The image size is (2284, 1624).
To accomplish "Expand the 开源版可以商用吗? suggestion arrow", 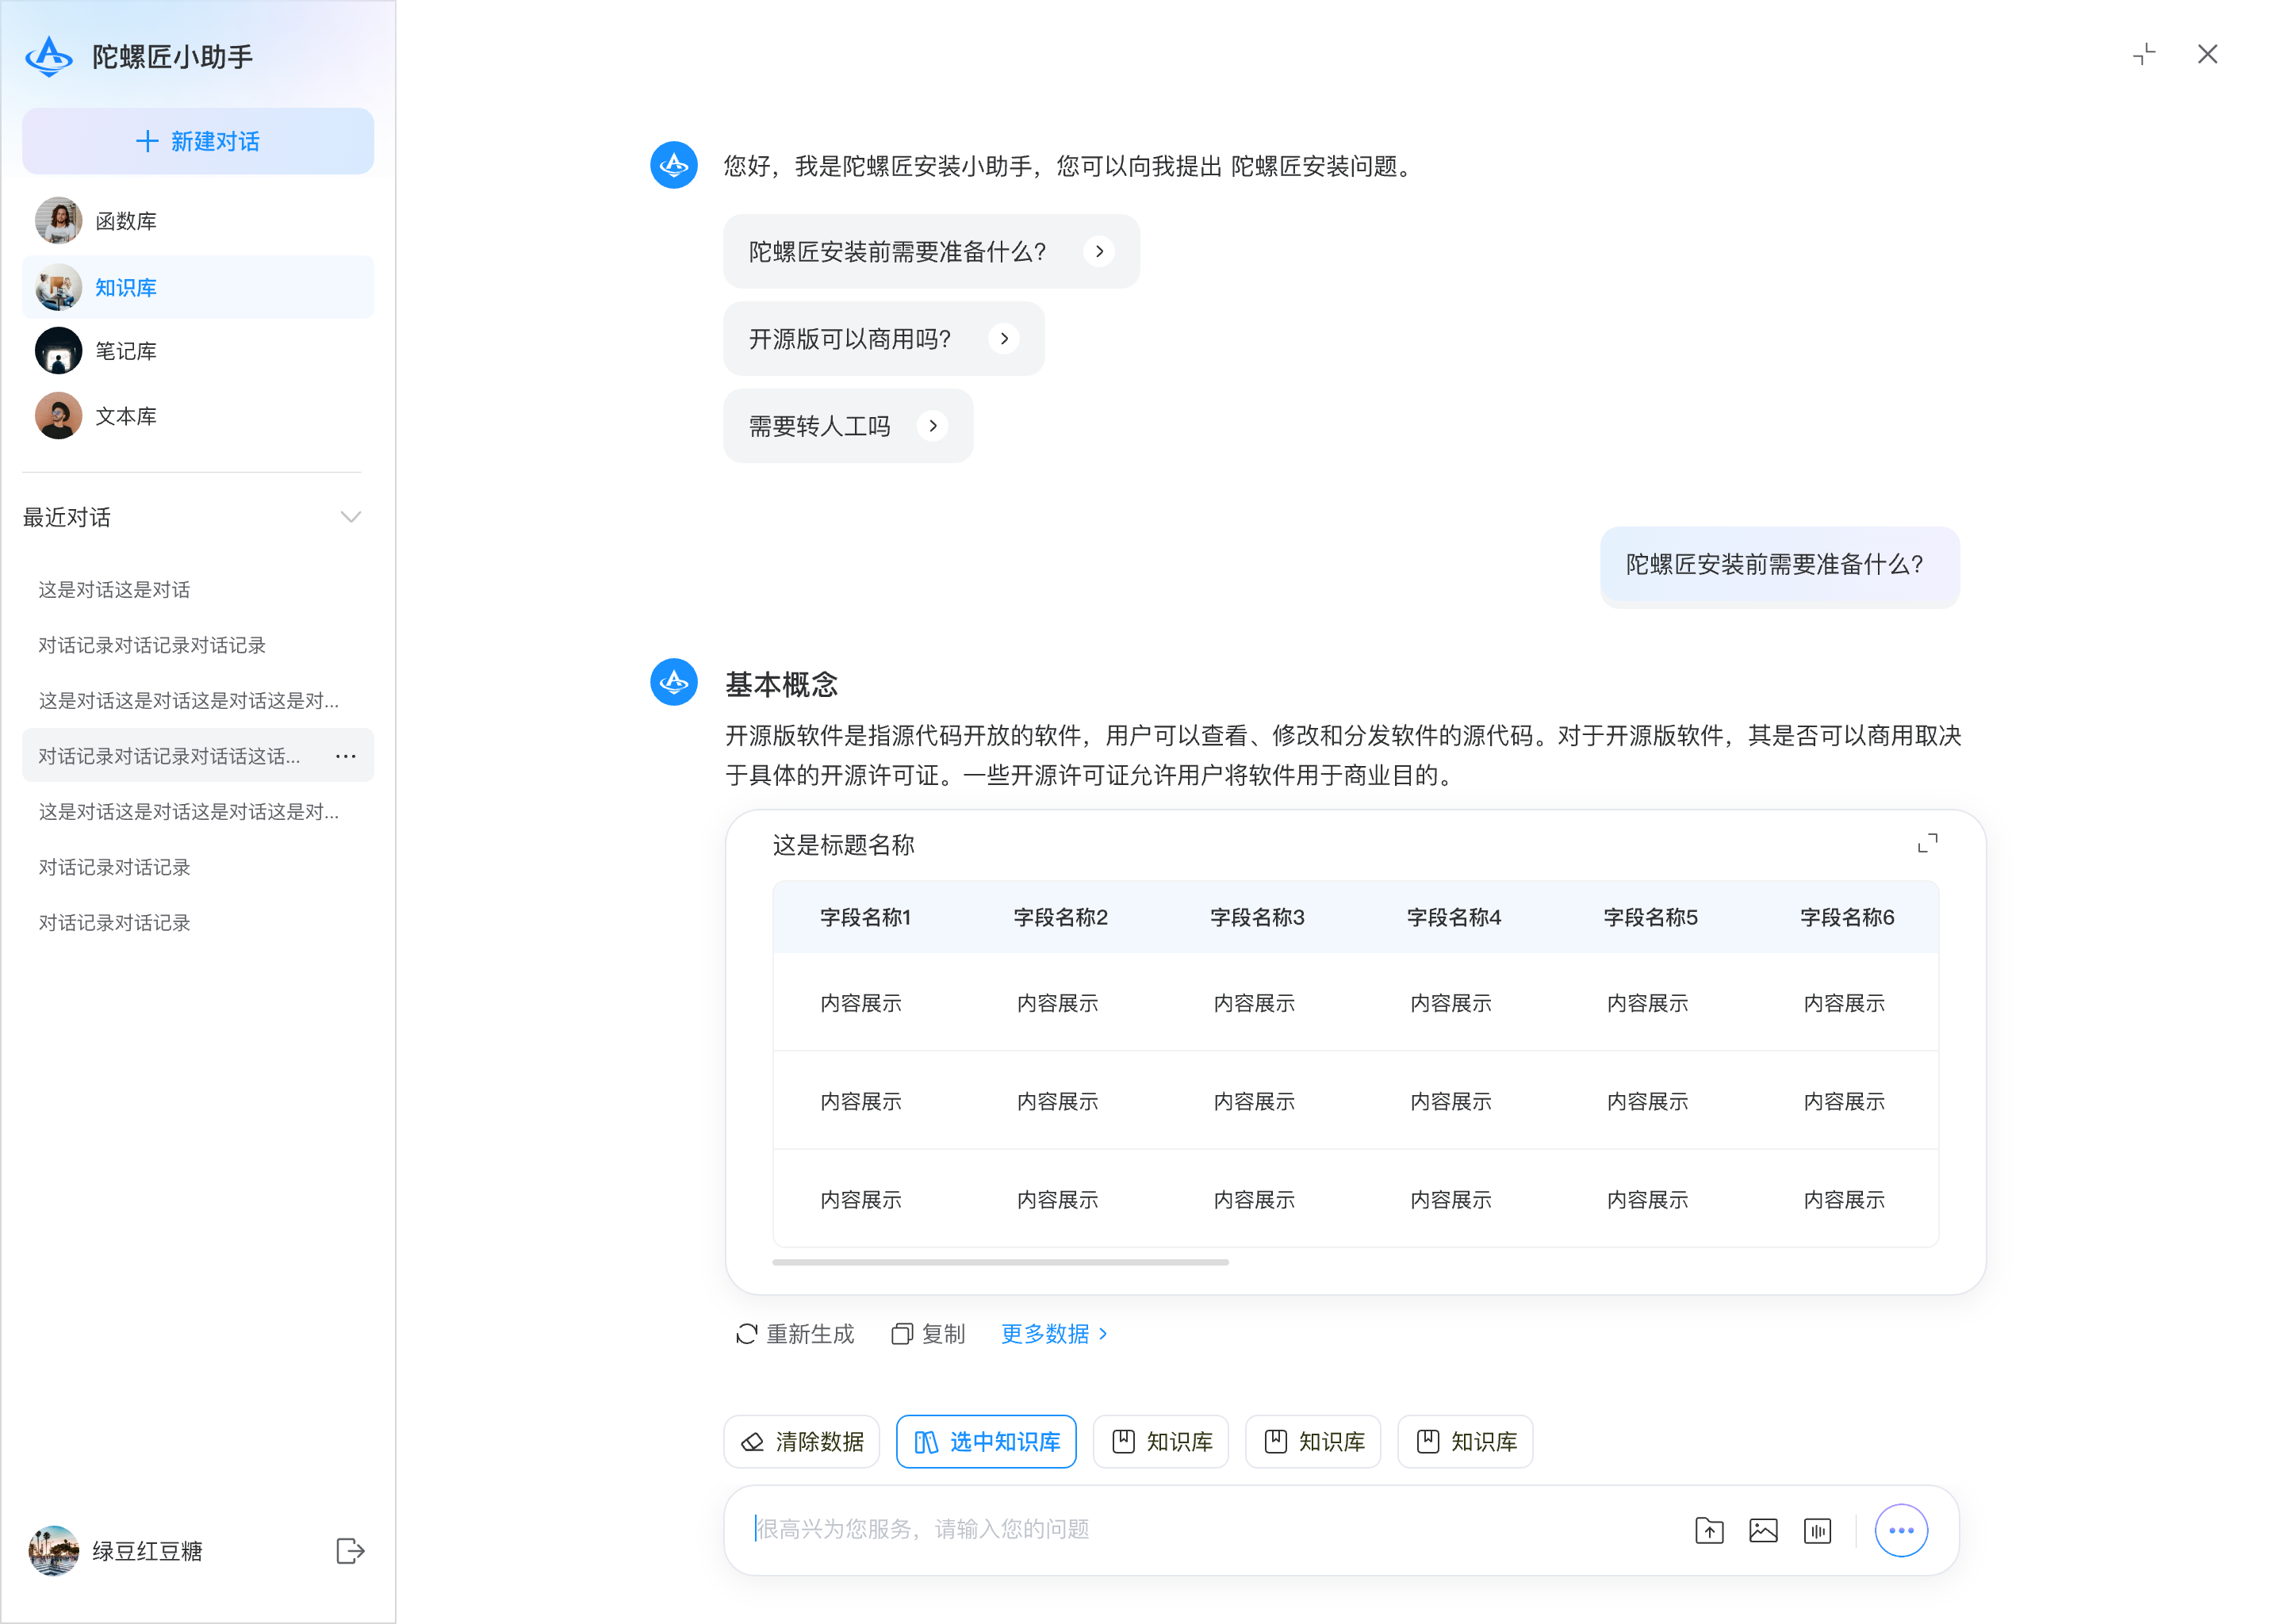I will pos(1004,339).
